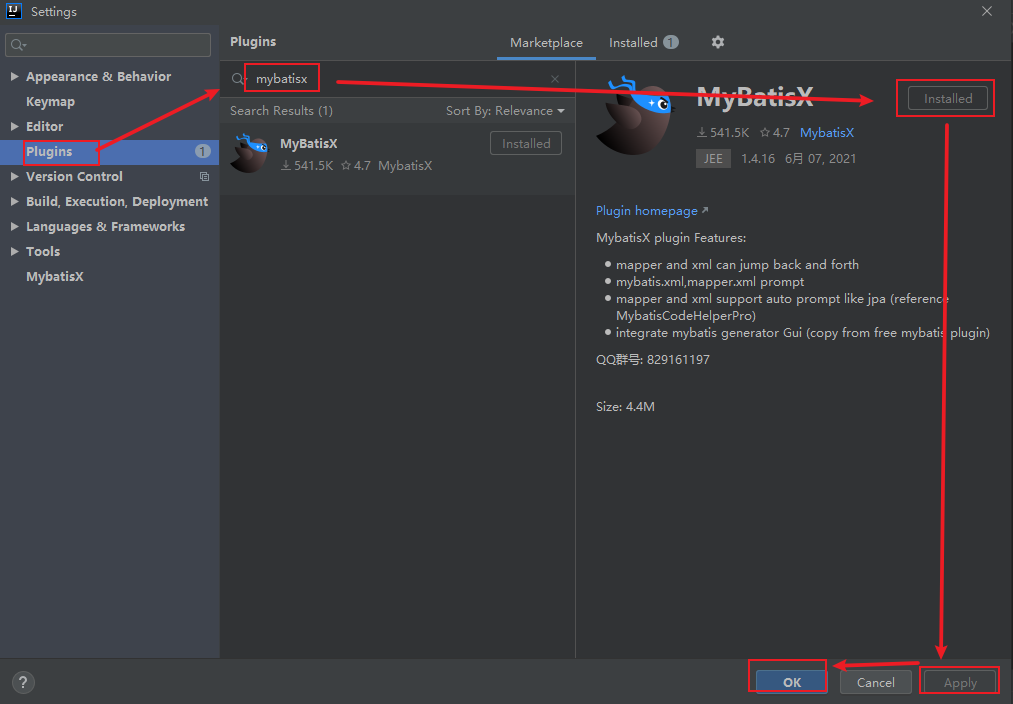Click Installed button in MyBatisX result row
The width and height of the screenshot is (1013, 704).
click(526, 143)
